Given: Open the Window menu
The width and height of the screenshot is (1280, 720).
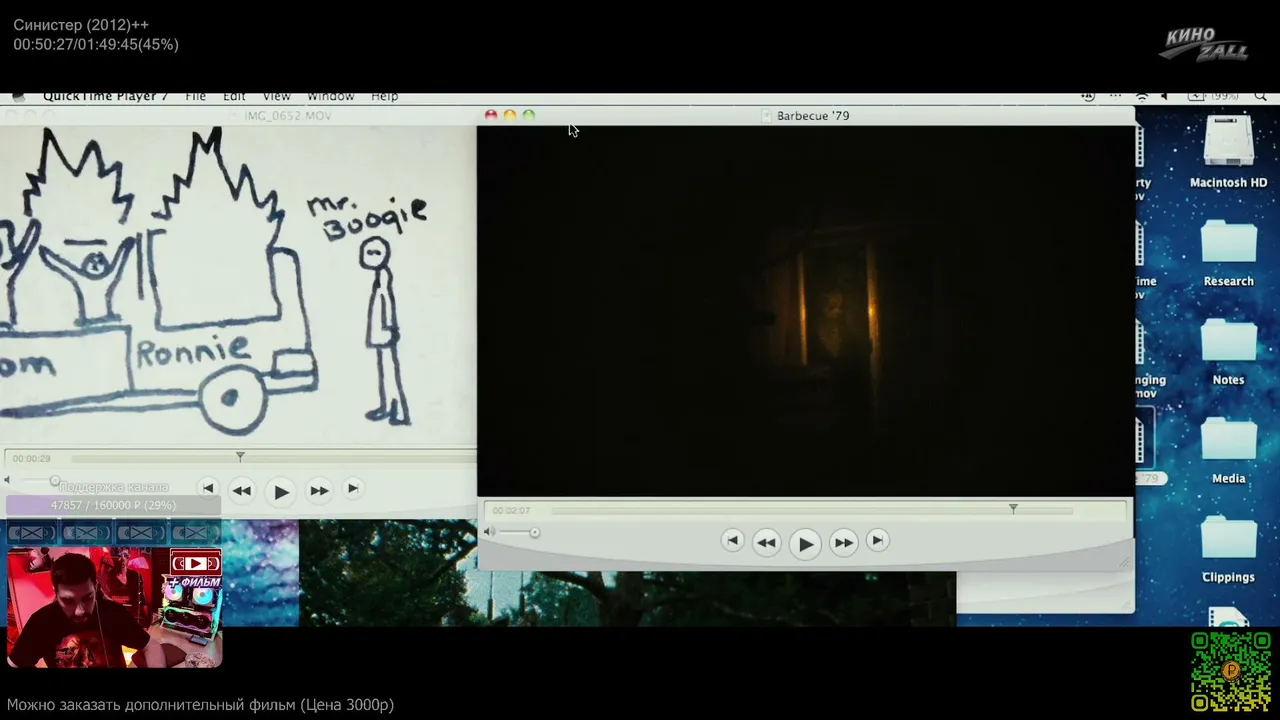Looking at the screenshot, I should pyautogui.click(x=331, y=97).
